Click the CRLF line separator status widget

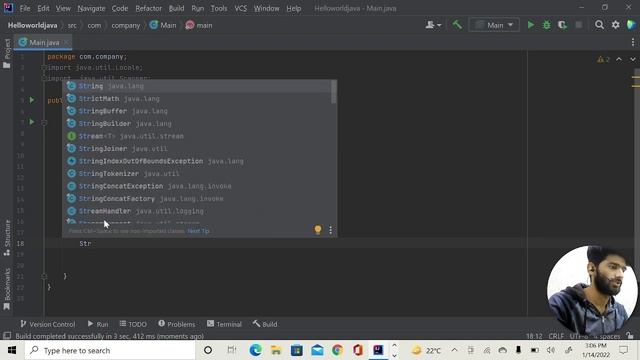pyautogui.click(x=556, y=336)
